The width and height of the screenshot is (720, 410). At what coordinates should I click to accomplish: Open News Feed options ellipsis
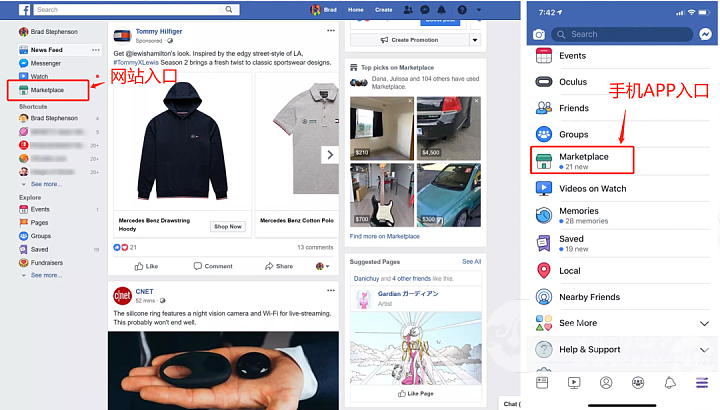point(96,50)
